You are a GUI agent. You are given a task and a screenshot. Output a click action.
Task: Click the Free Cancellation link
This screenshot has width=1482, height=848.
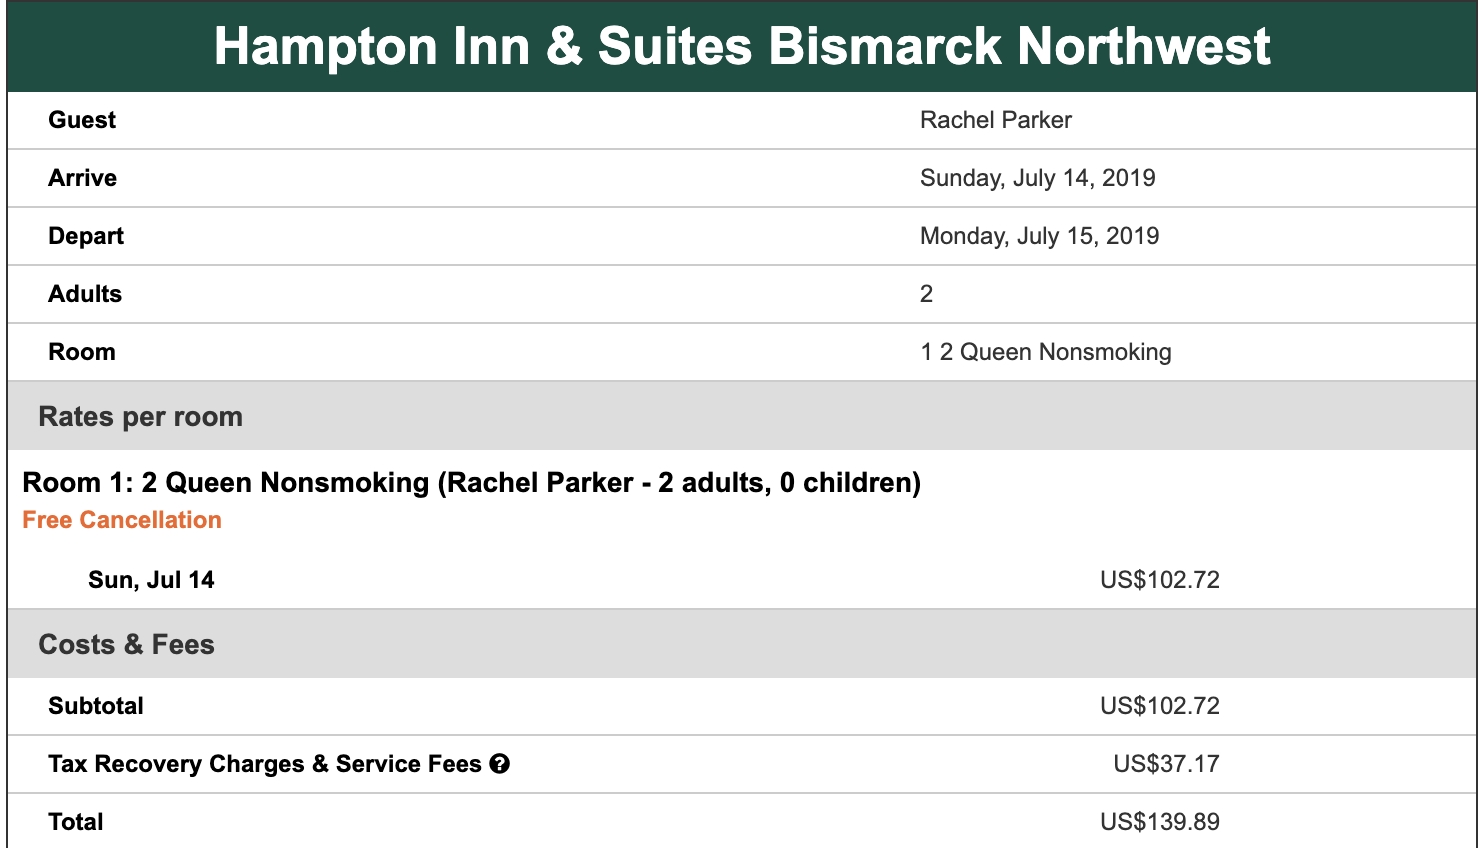122,520
